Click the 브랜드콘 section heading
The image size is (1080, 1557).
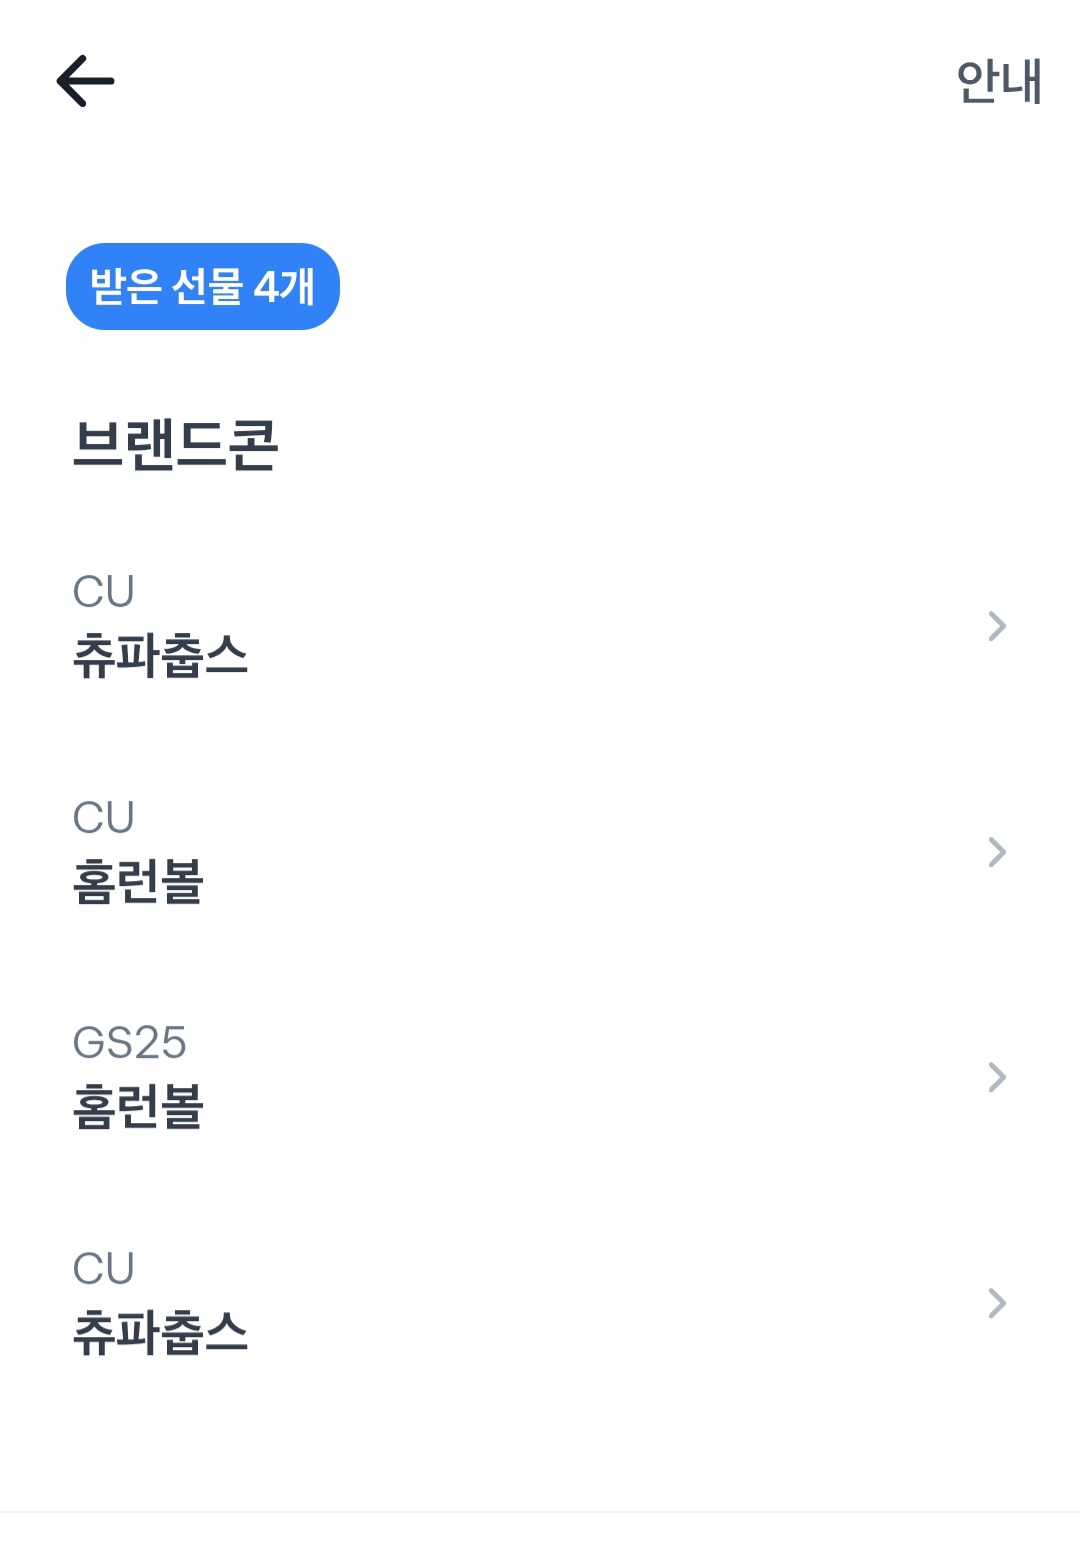pyautogui.click(x=175, y=445)
